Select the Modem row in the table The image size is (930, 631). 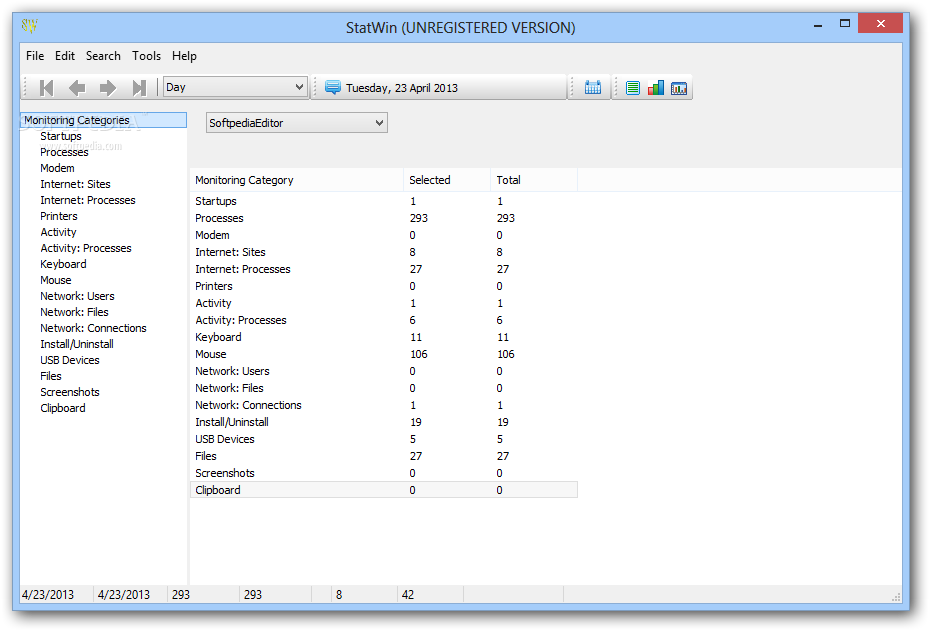click(x=384, y=235)
